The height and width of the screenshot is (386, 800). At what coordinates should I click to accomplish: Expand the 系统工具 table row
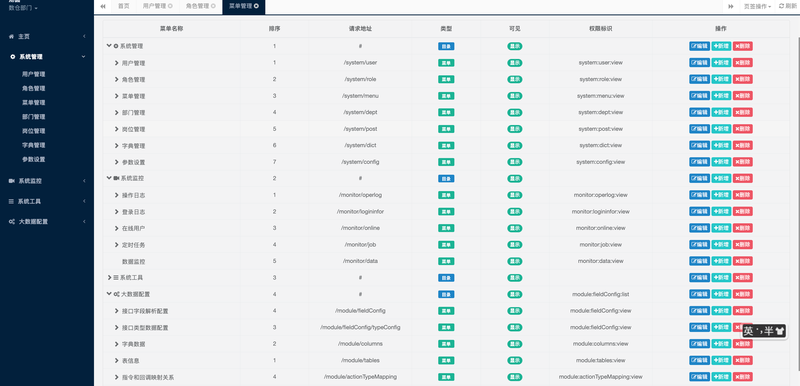coord(109,278)
